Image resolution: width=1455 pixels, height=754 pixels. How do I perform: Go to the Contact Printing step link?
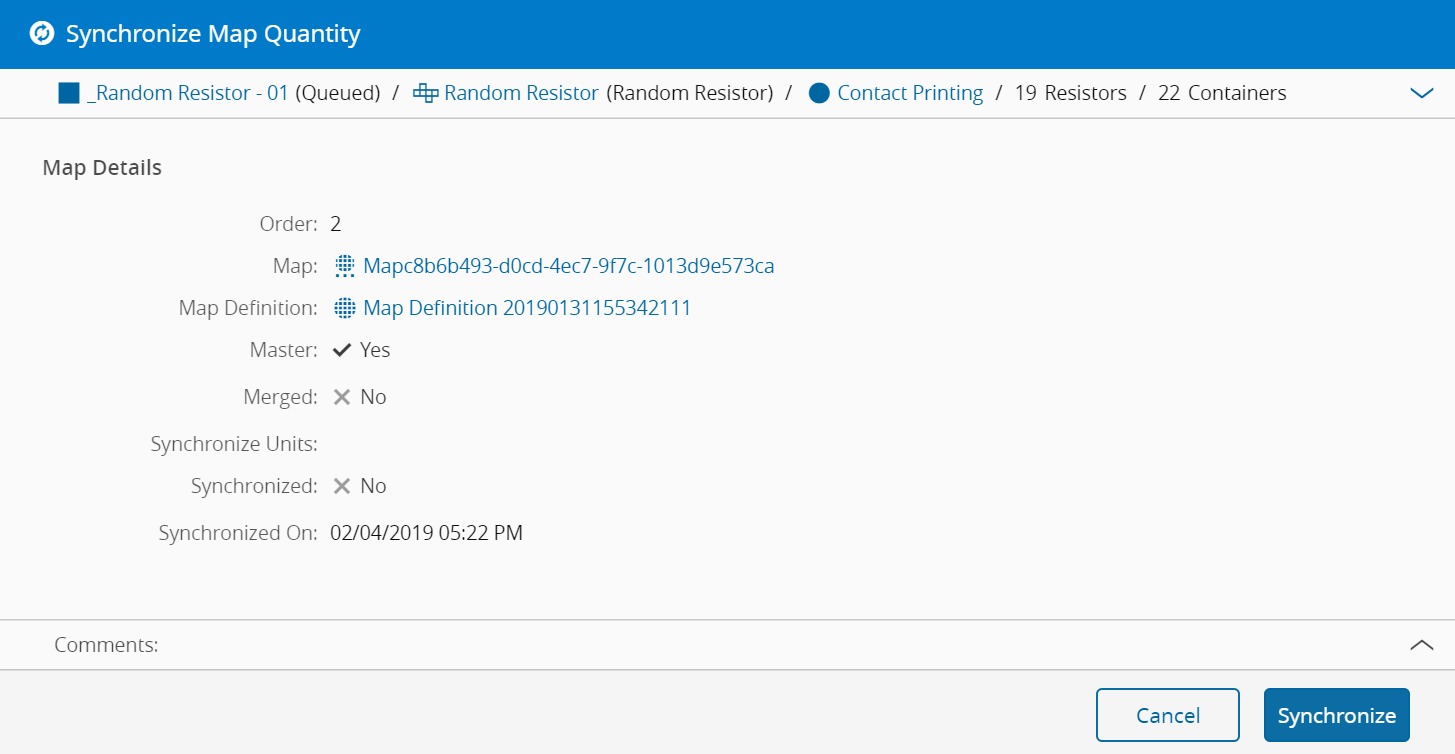910,94
